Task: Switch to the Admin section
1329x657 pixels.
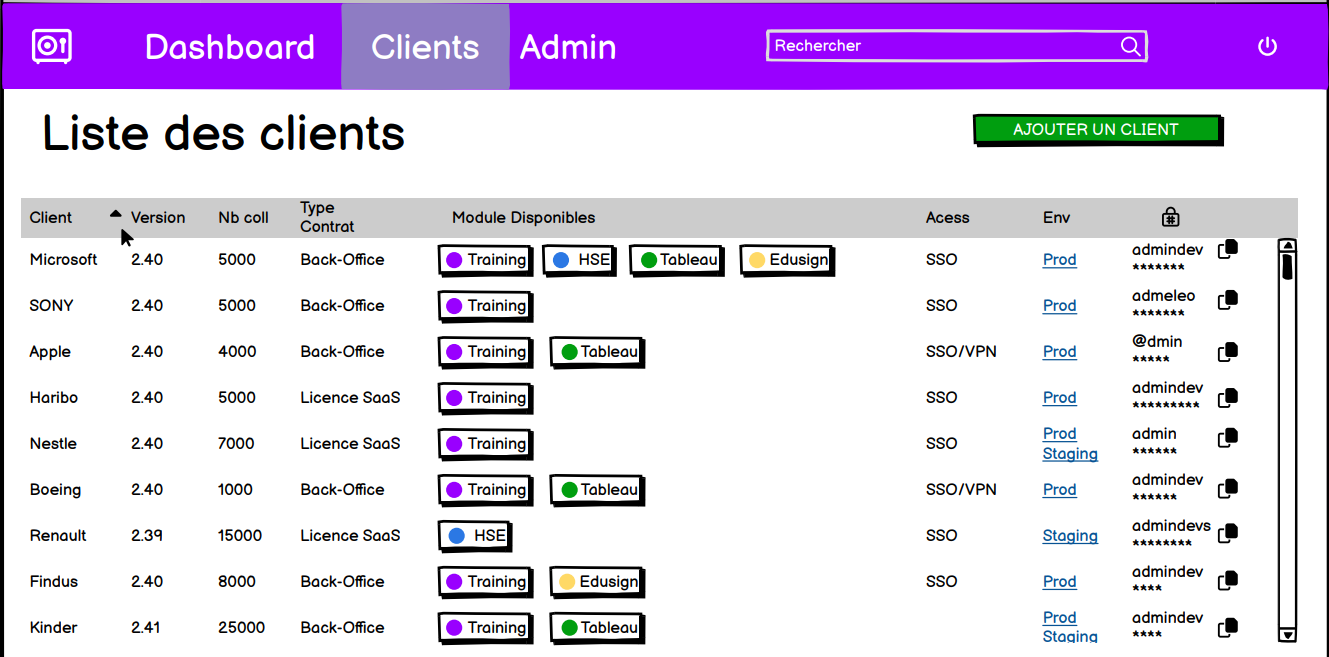Action: 568,46
